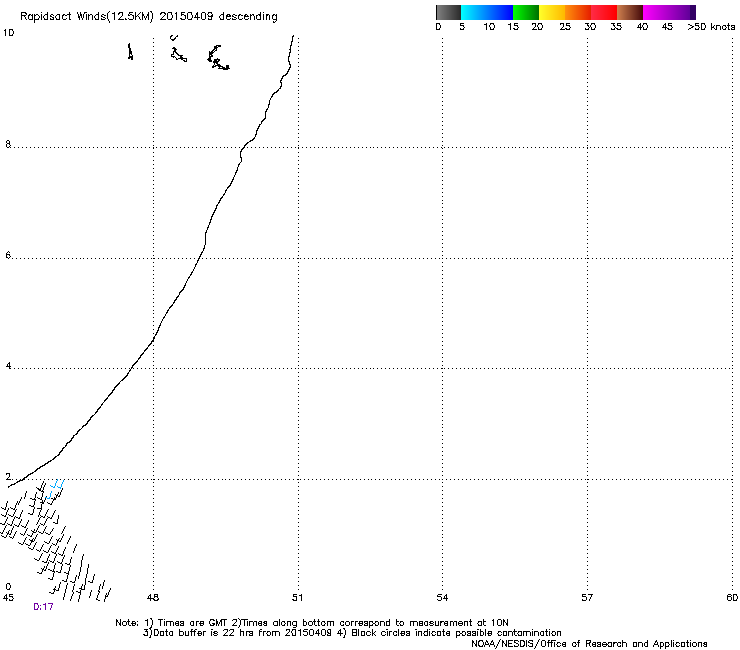This screenshot has height=650, width=740.
Task: Click the gray 0-5 knots color segment
Action: (x=448, y=12)
